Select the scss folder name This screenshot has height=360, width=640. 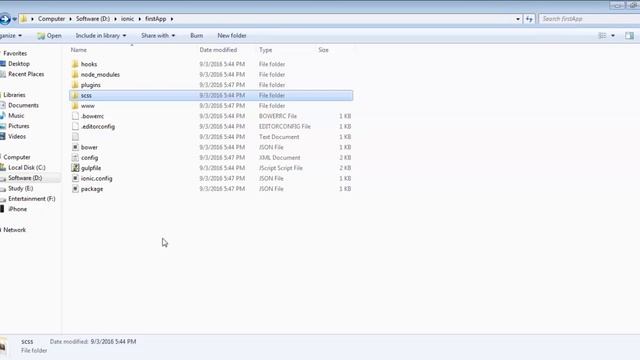tap(86, 95)
